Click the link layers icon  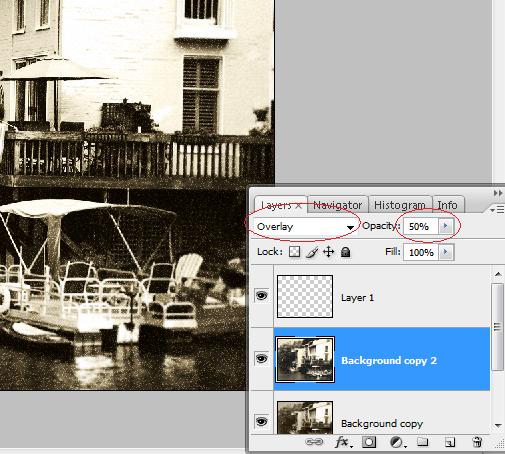click(314, 442)
